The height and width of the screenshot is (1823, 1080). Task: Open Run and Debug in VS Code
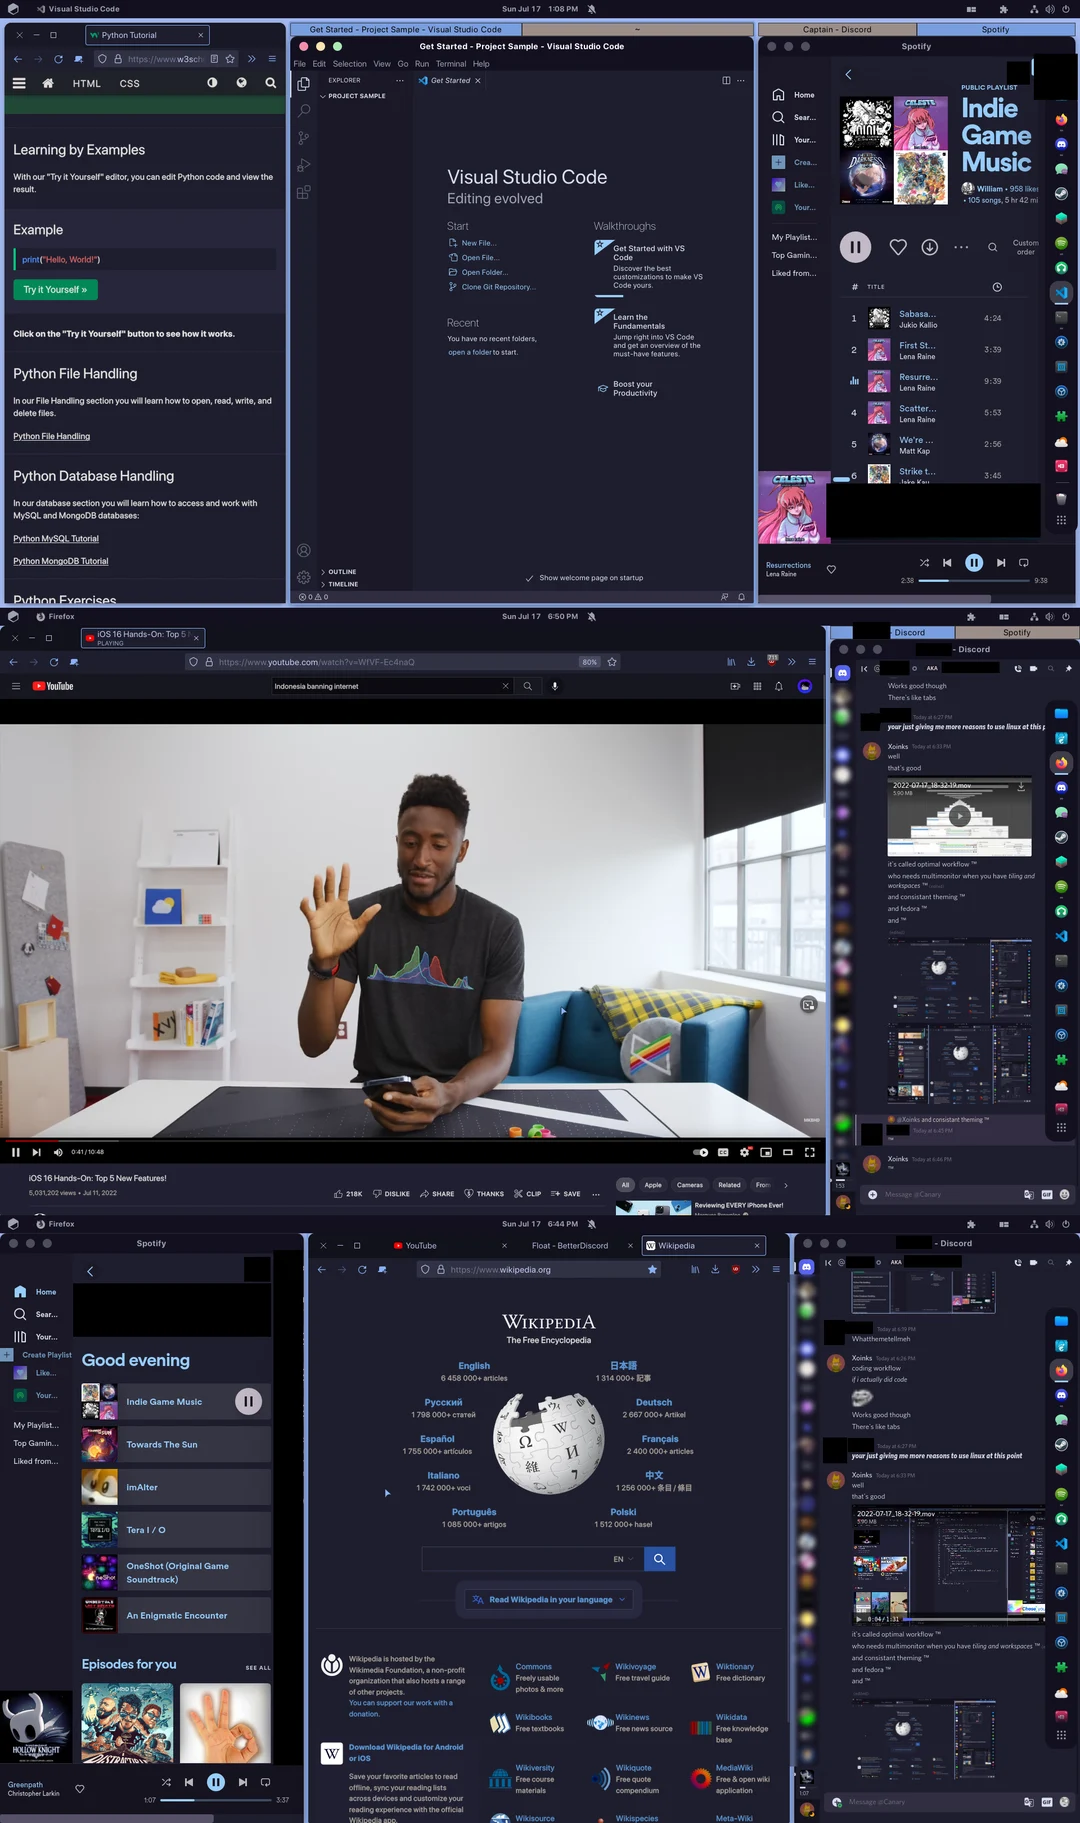[303, 165]
